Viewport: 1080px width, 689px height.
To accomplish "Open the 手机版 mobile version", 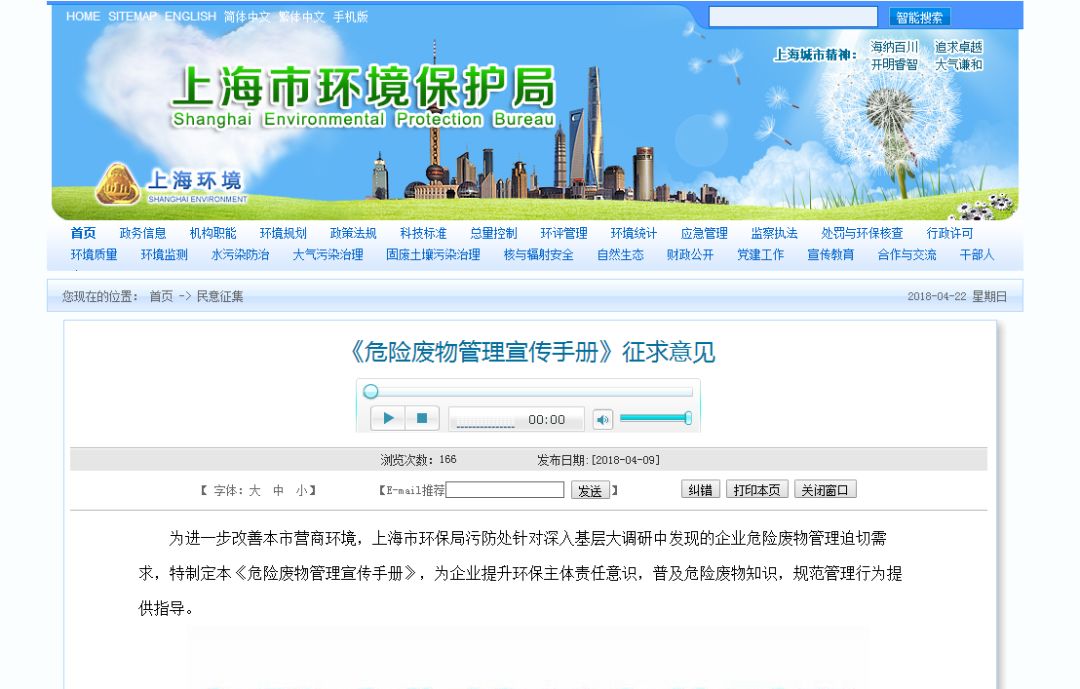I will click(x=351, y=17).
